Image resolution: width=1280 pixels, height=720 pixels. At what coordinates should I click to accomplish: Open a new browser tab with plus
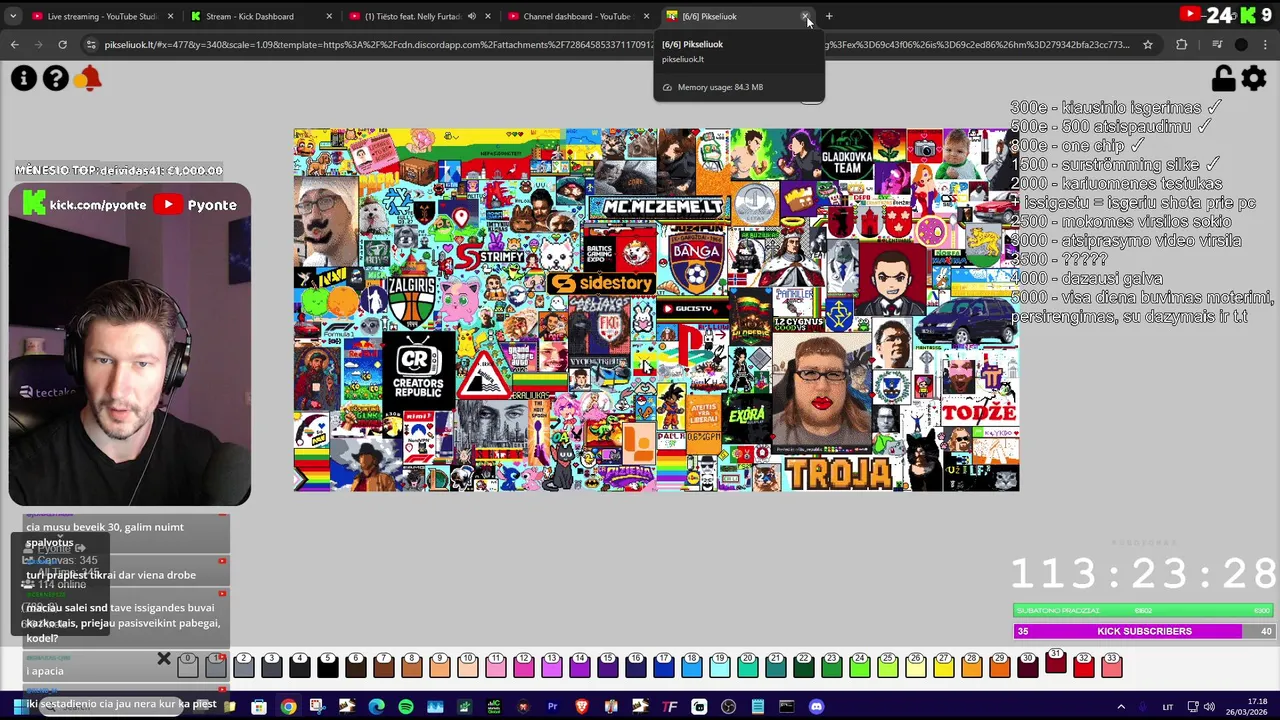coord(829,16)
